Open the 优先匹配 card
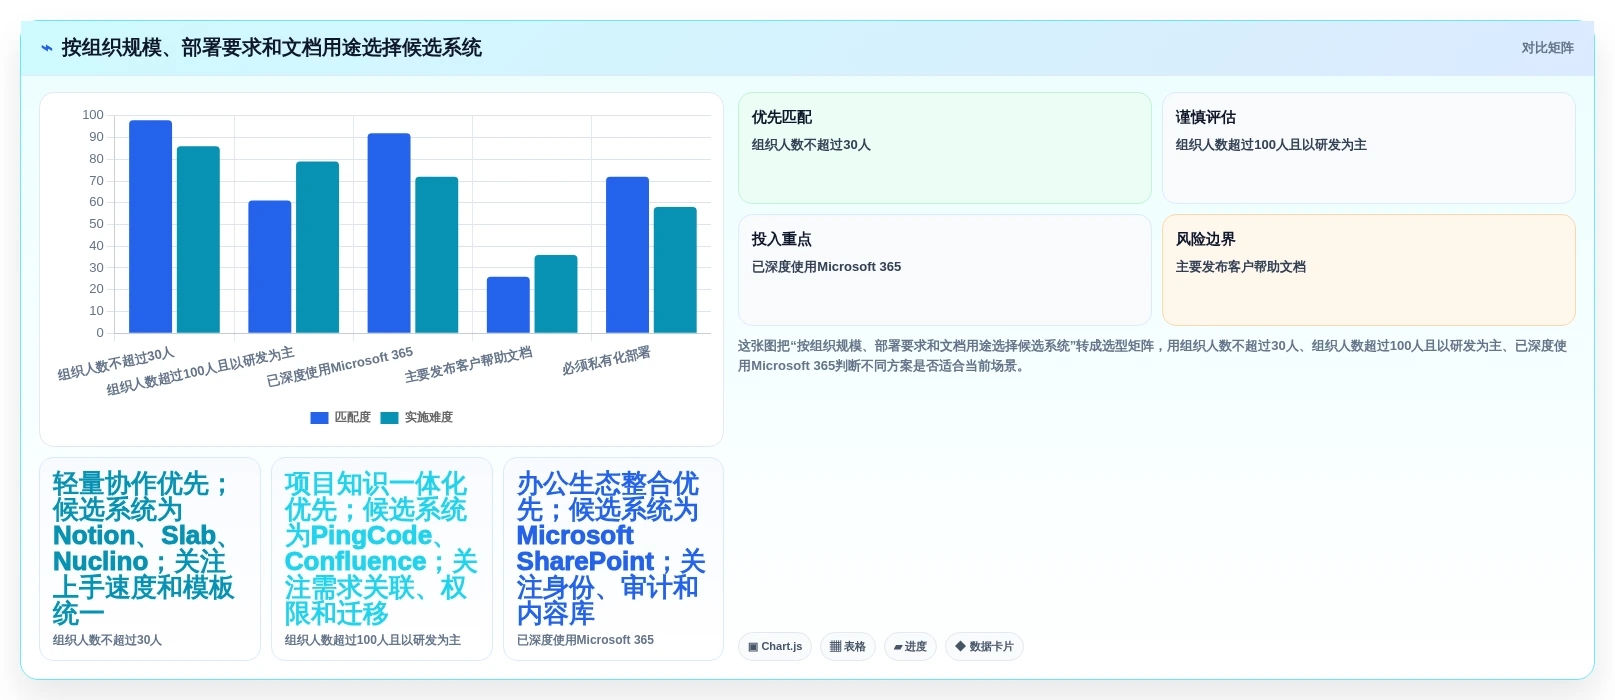Viewport: 1615px width, 700px height. coord(945,148)
